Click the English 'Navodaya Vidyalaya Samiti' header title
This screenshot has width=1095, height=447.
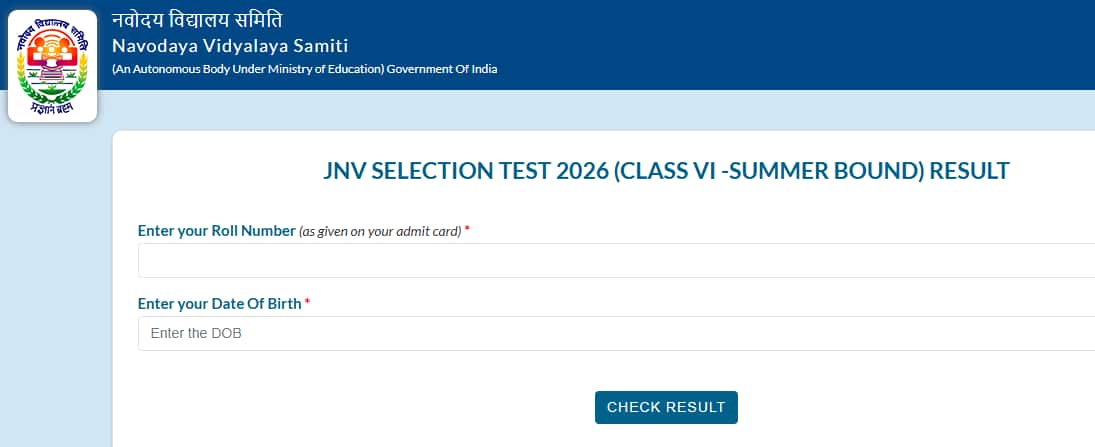point(230,46)
